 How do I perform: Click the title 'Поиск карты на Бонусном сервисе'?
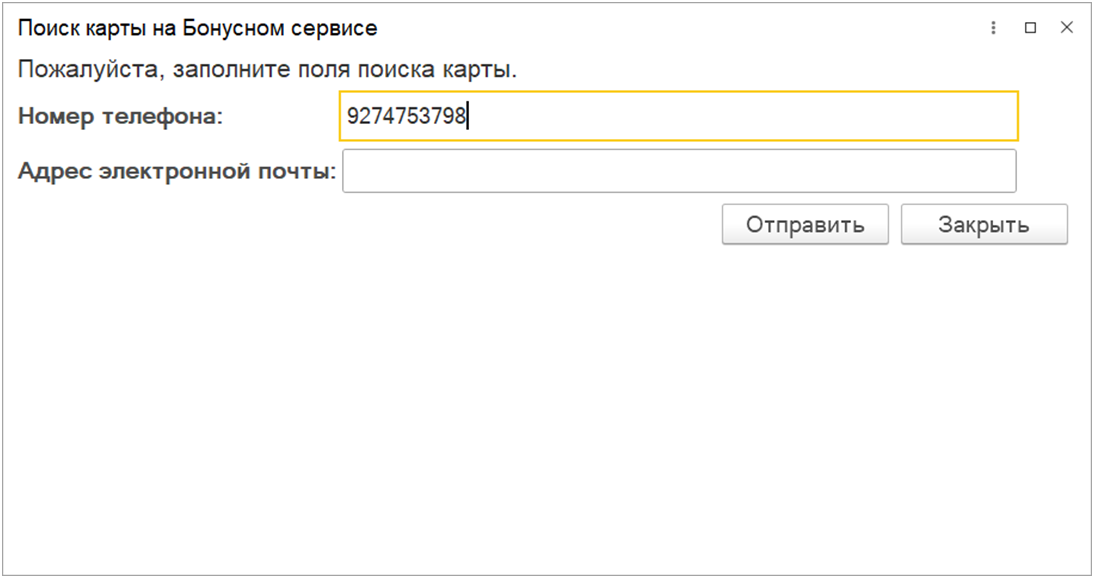(x=197, y=28)
